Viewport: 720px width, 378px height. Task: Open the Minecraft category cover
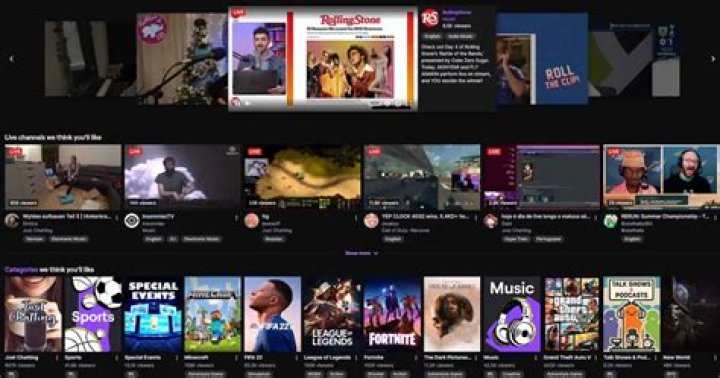(213, 314)
